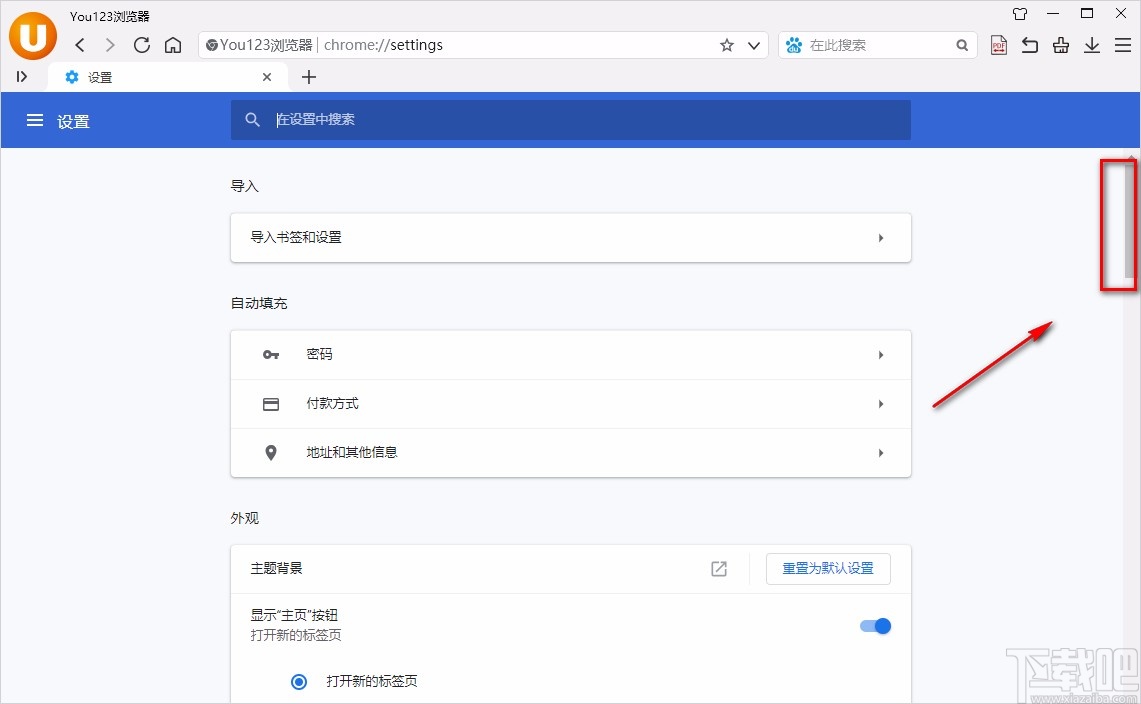Screen dimensions: 1141x704
Task: Click the Baidu search engine icon
Action: (794, 45)
